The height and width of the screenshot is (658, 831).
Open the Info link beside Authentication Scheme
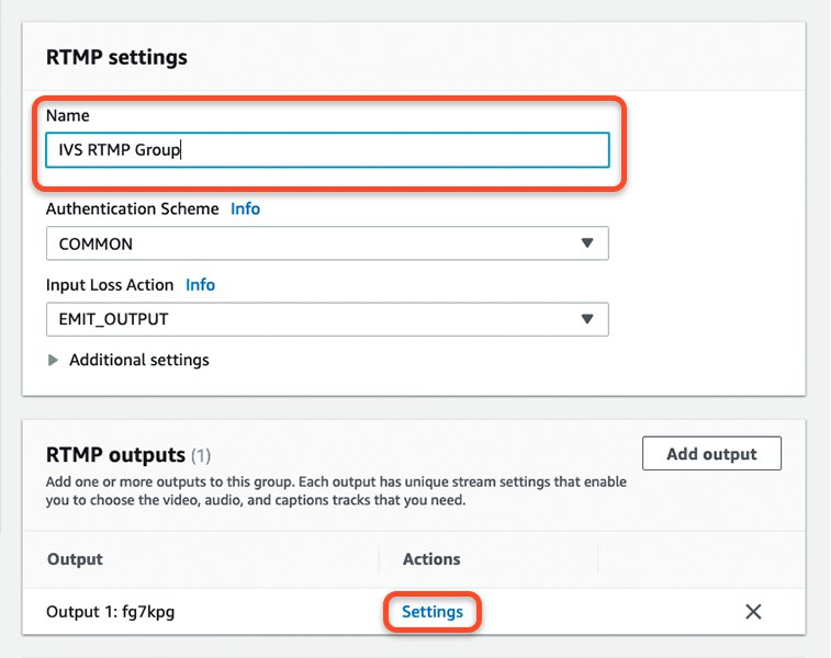point(246,208)
